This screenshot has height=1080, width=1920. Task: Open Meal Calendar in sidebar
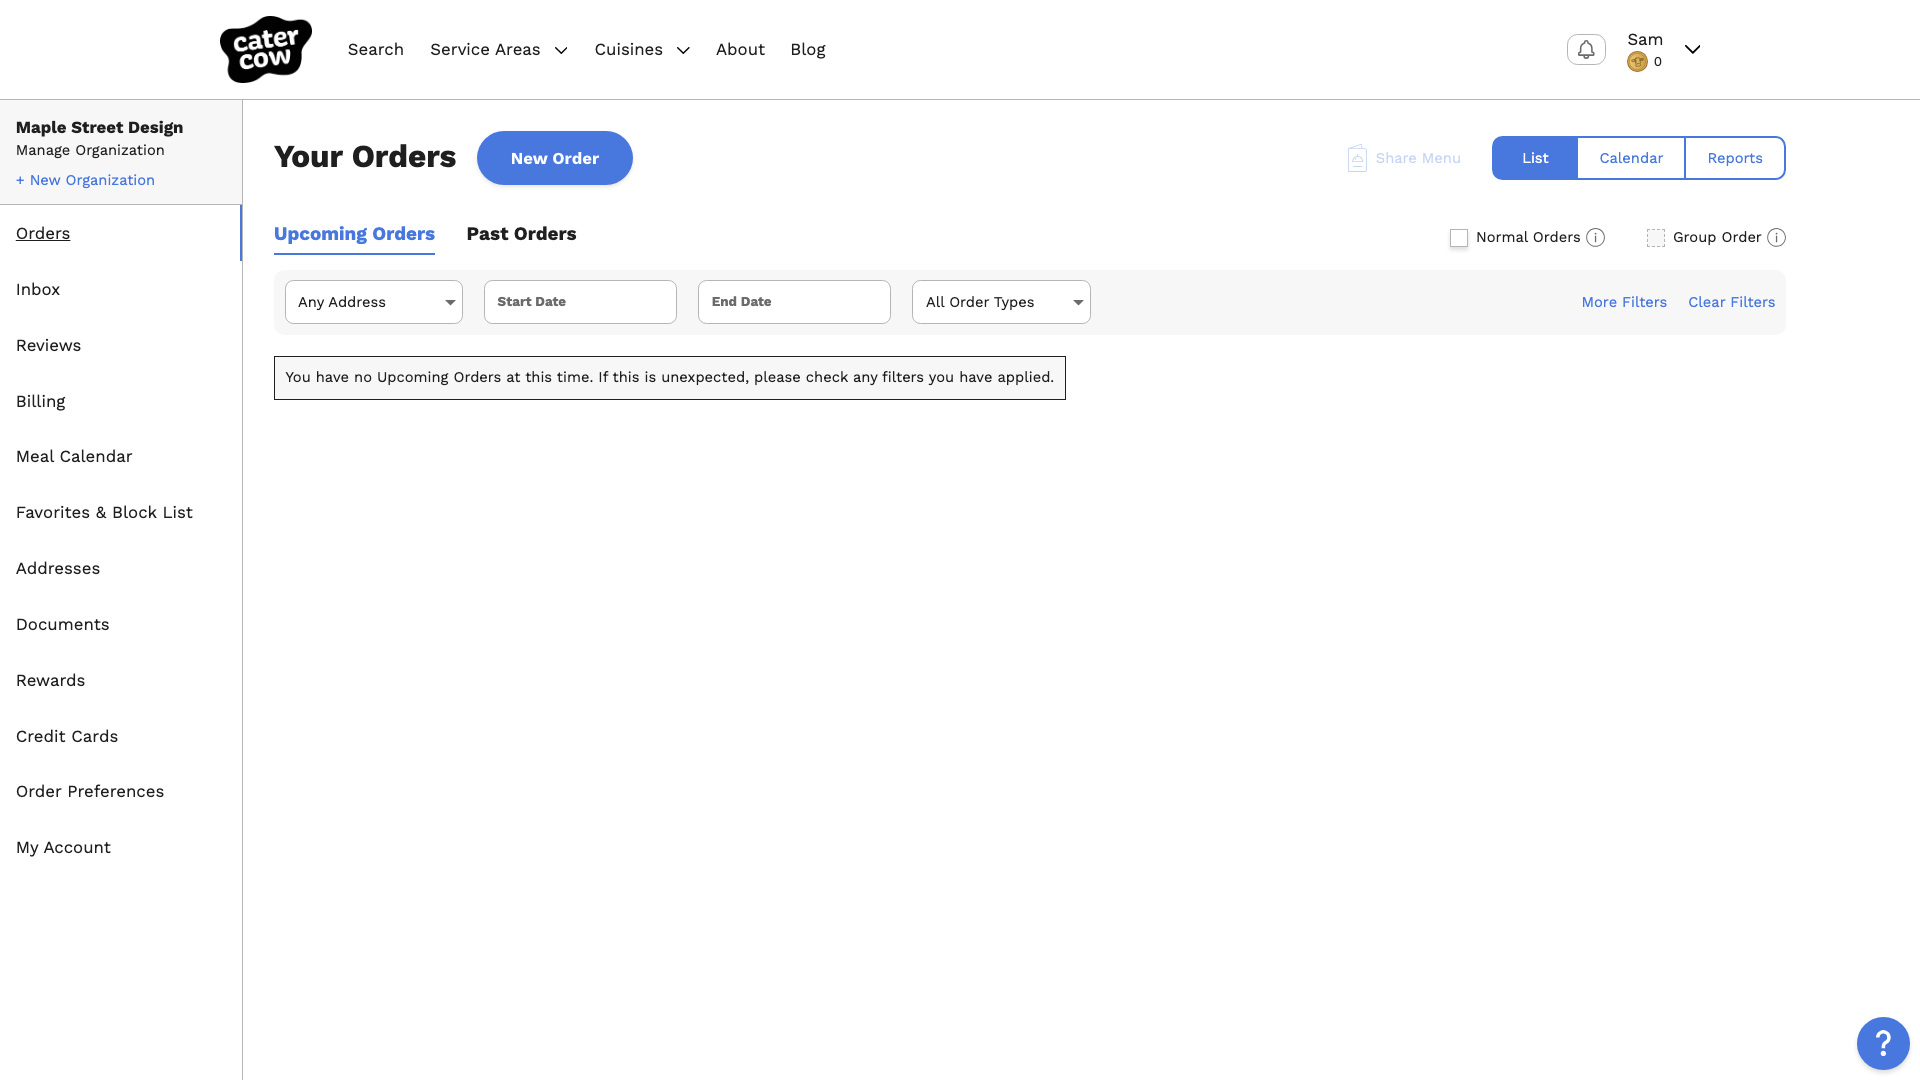coord(74,456)
